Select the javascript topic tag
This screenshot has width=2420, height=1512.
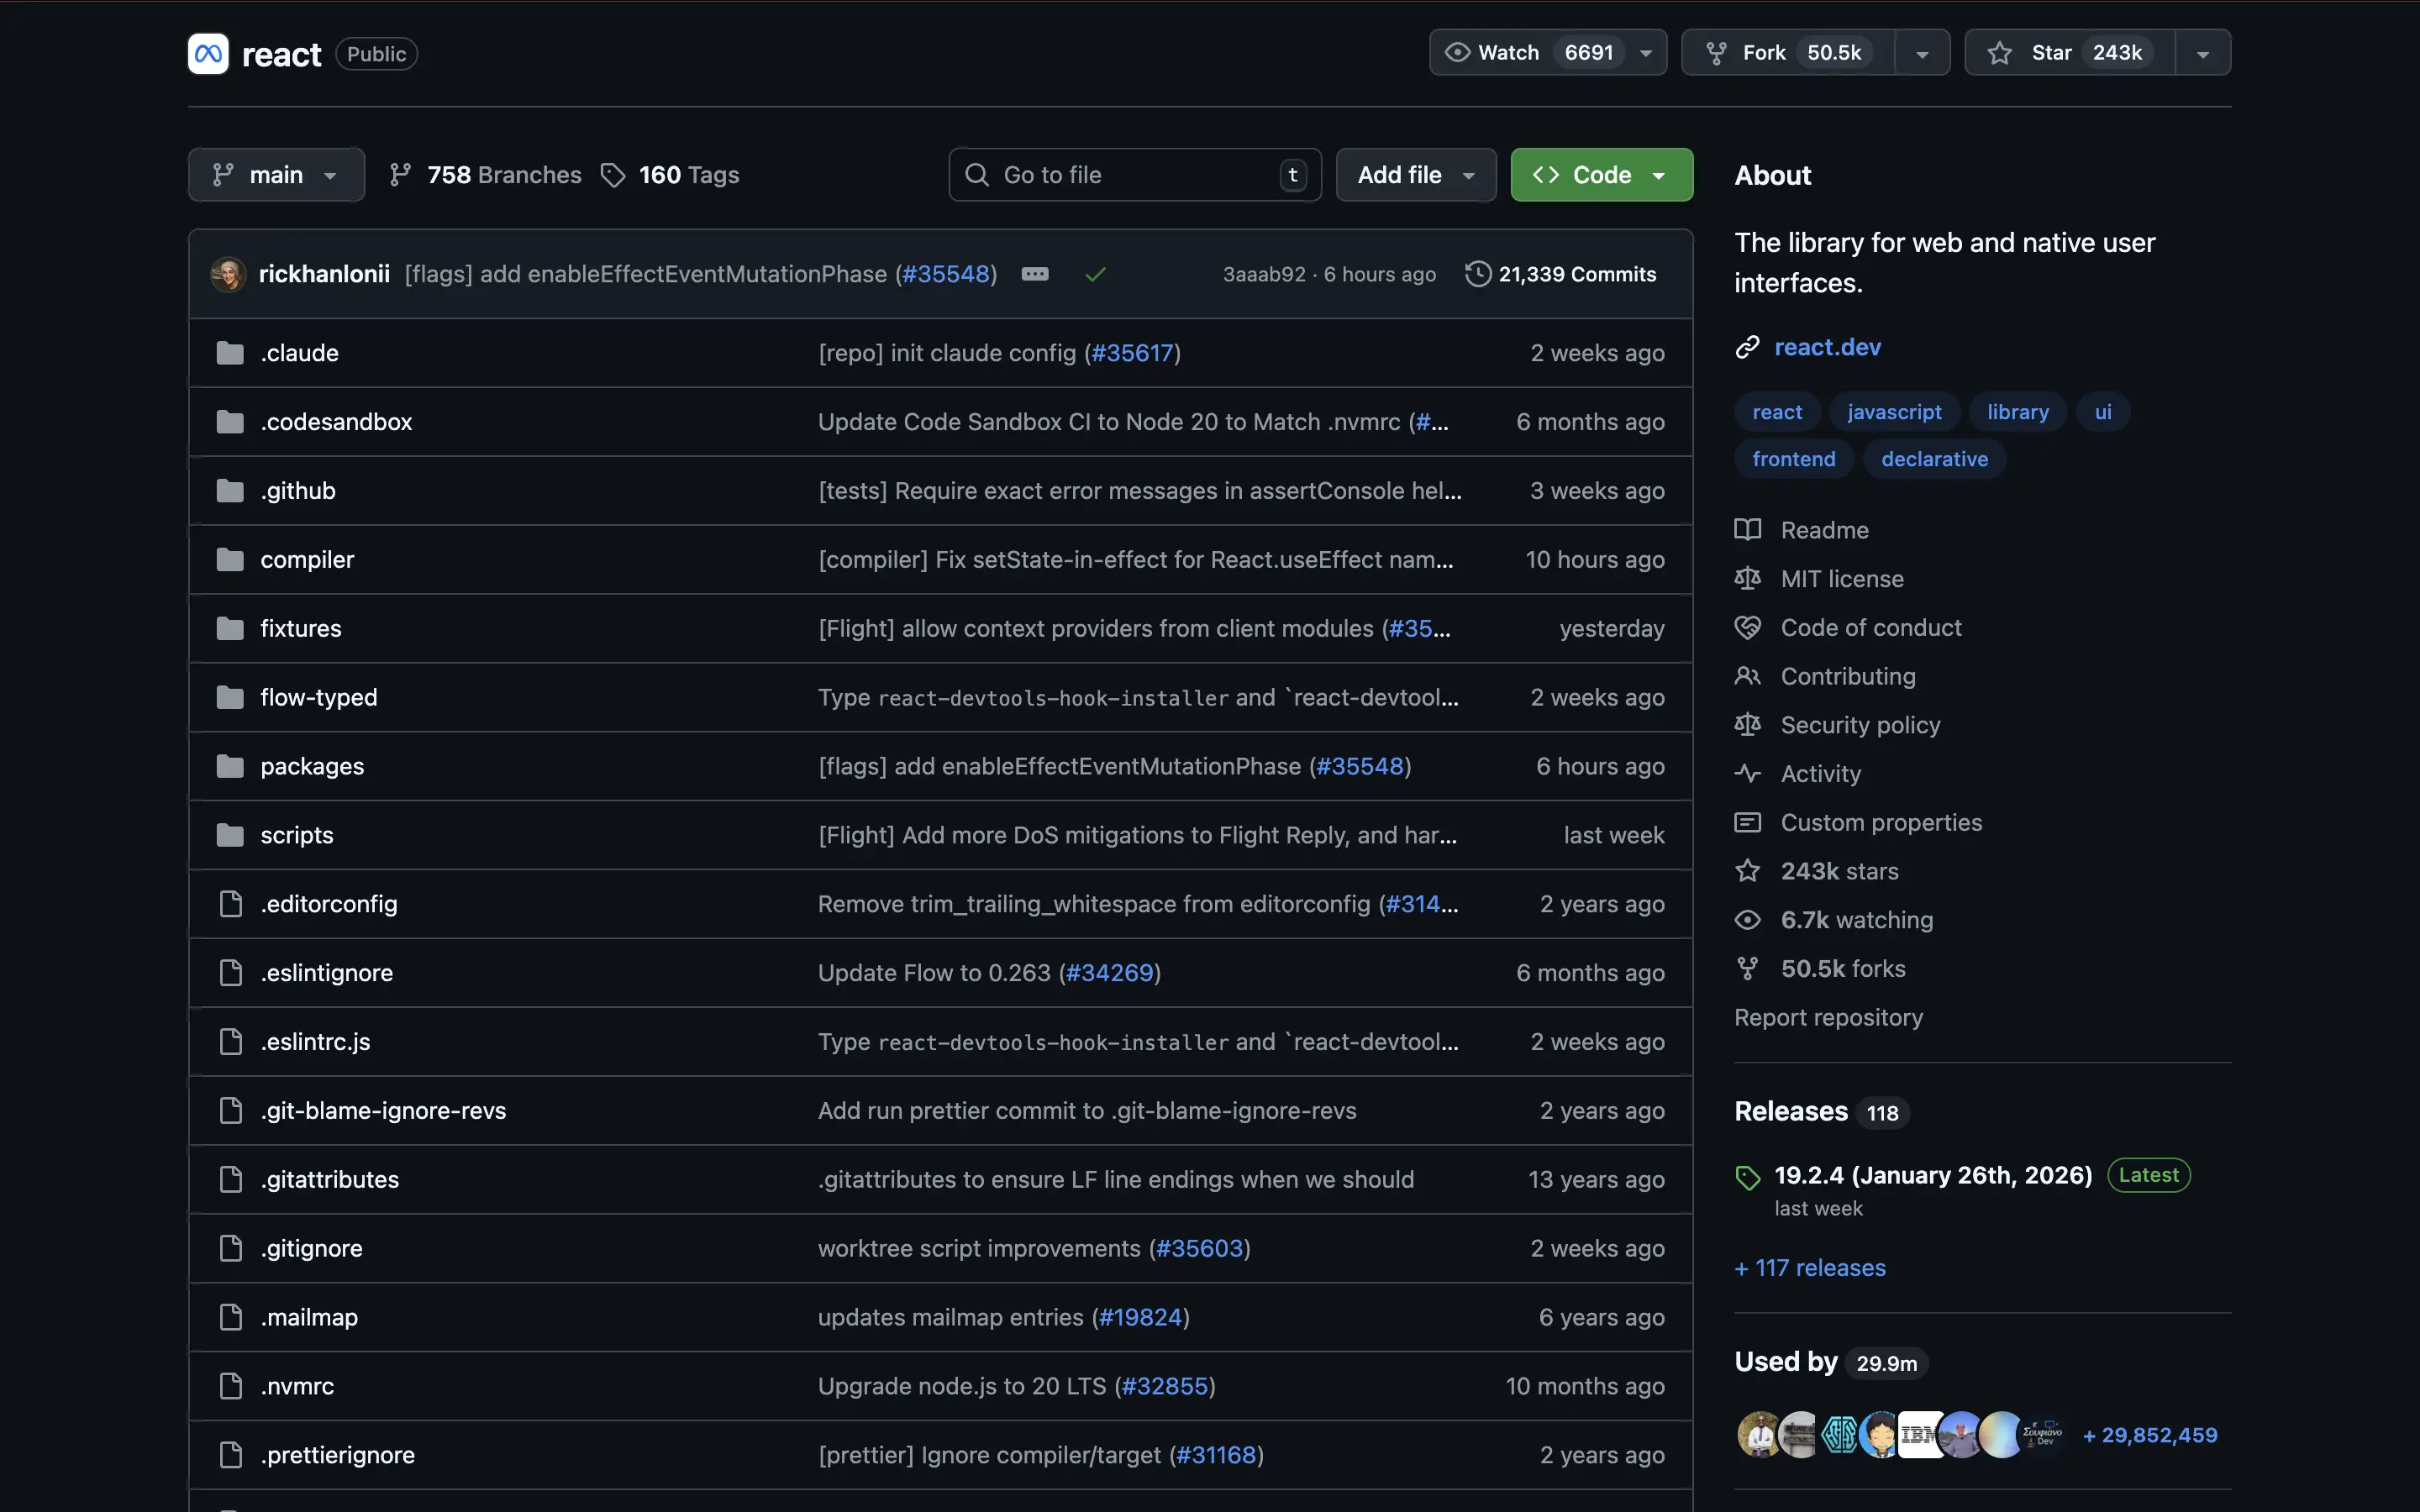[1894, 412]
